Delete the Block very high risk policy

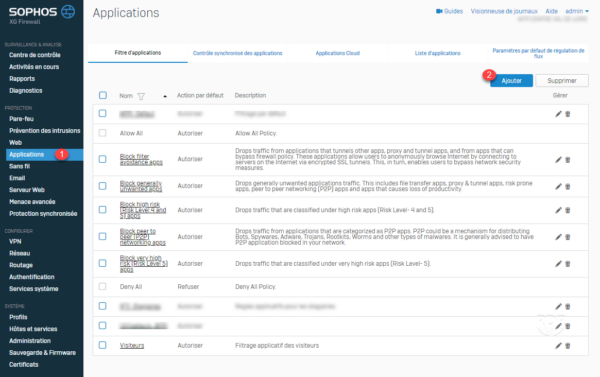coord(568,264)
